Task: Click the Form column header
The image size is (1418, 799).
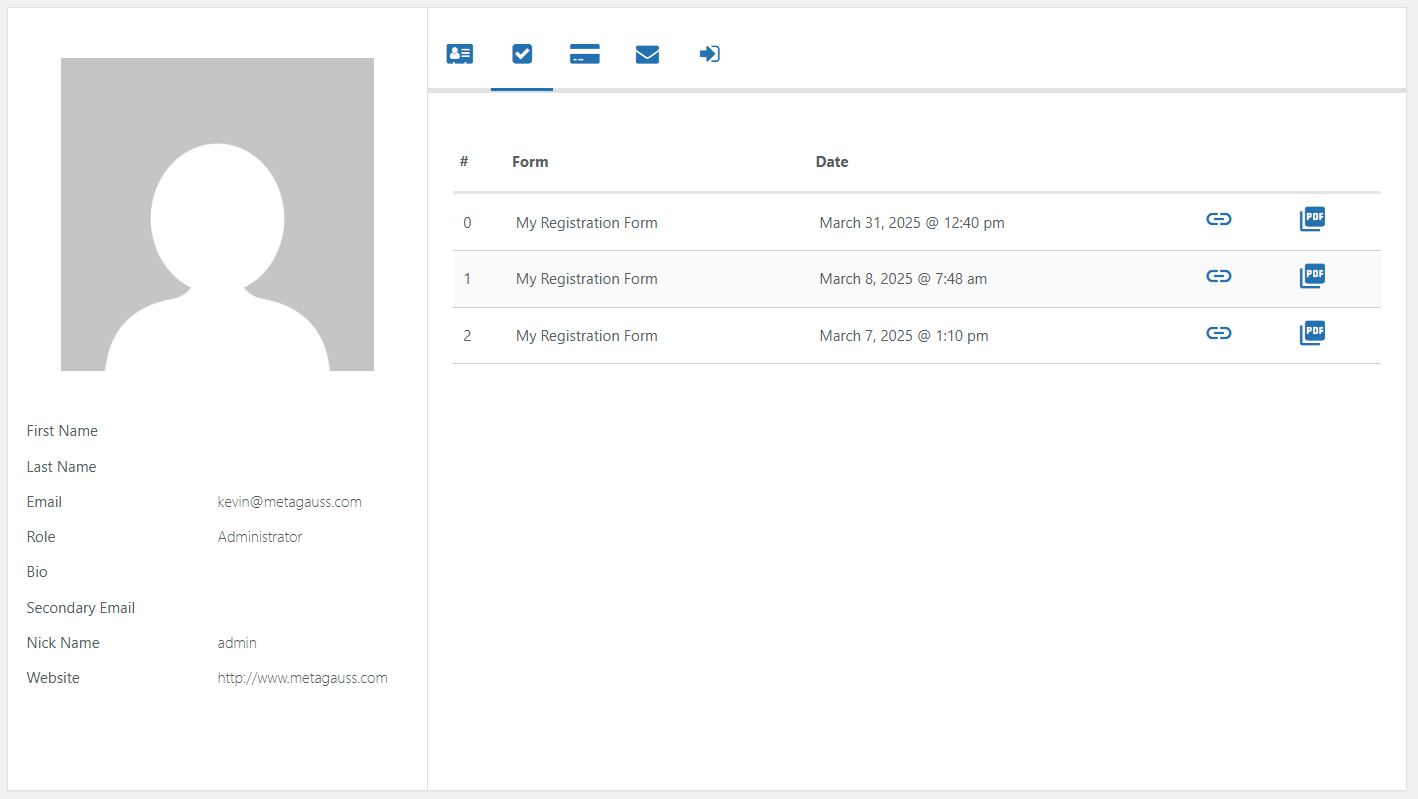Action: (x=529, y=162)
